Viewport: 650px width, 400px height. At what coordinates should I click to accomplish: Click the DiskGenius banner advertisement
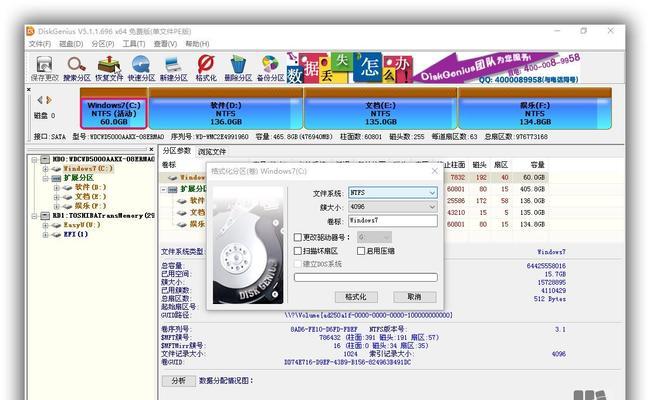pos(432,68)
